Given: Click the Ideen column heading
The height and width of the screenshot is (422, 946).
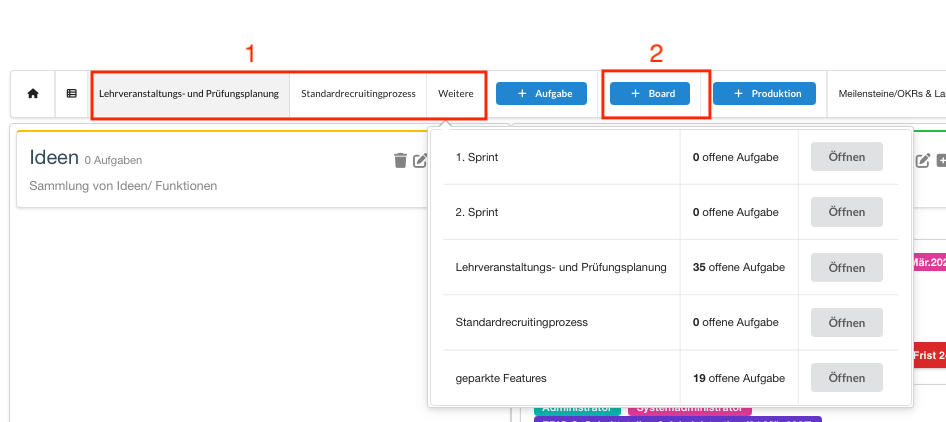Looking at the screenshot, I should point(54,158).
